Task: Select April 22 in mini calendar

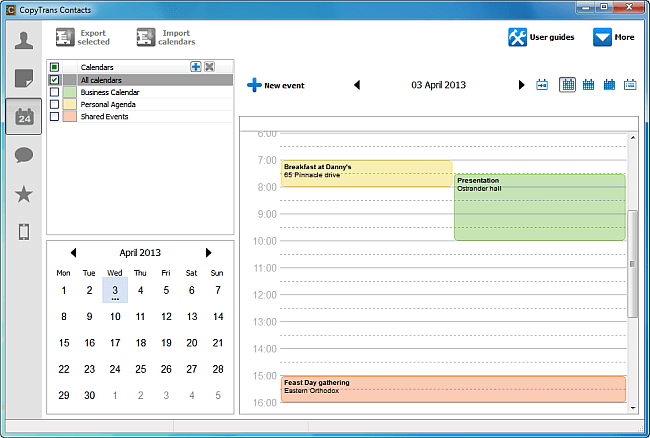Action: (x=63, y=369)
